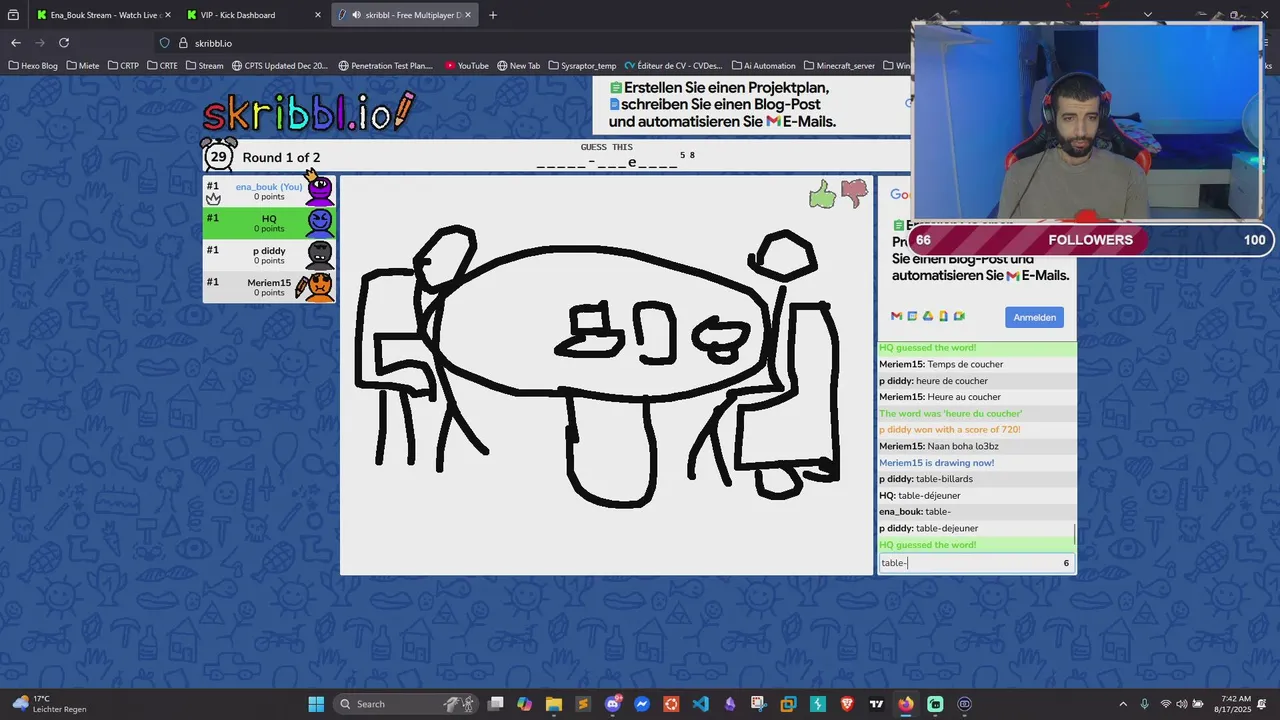Click Meriem15's orange avatar
Image resolution: width=1280 pixels, height=720 pixels.
coord(320,286)
